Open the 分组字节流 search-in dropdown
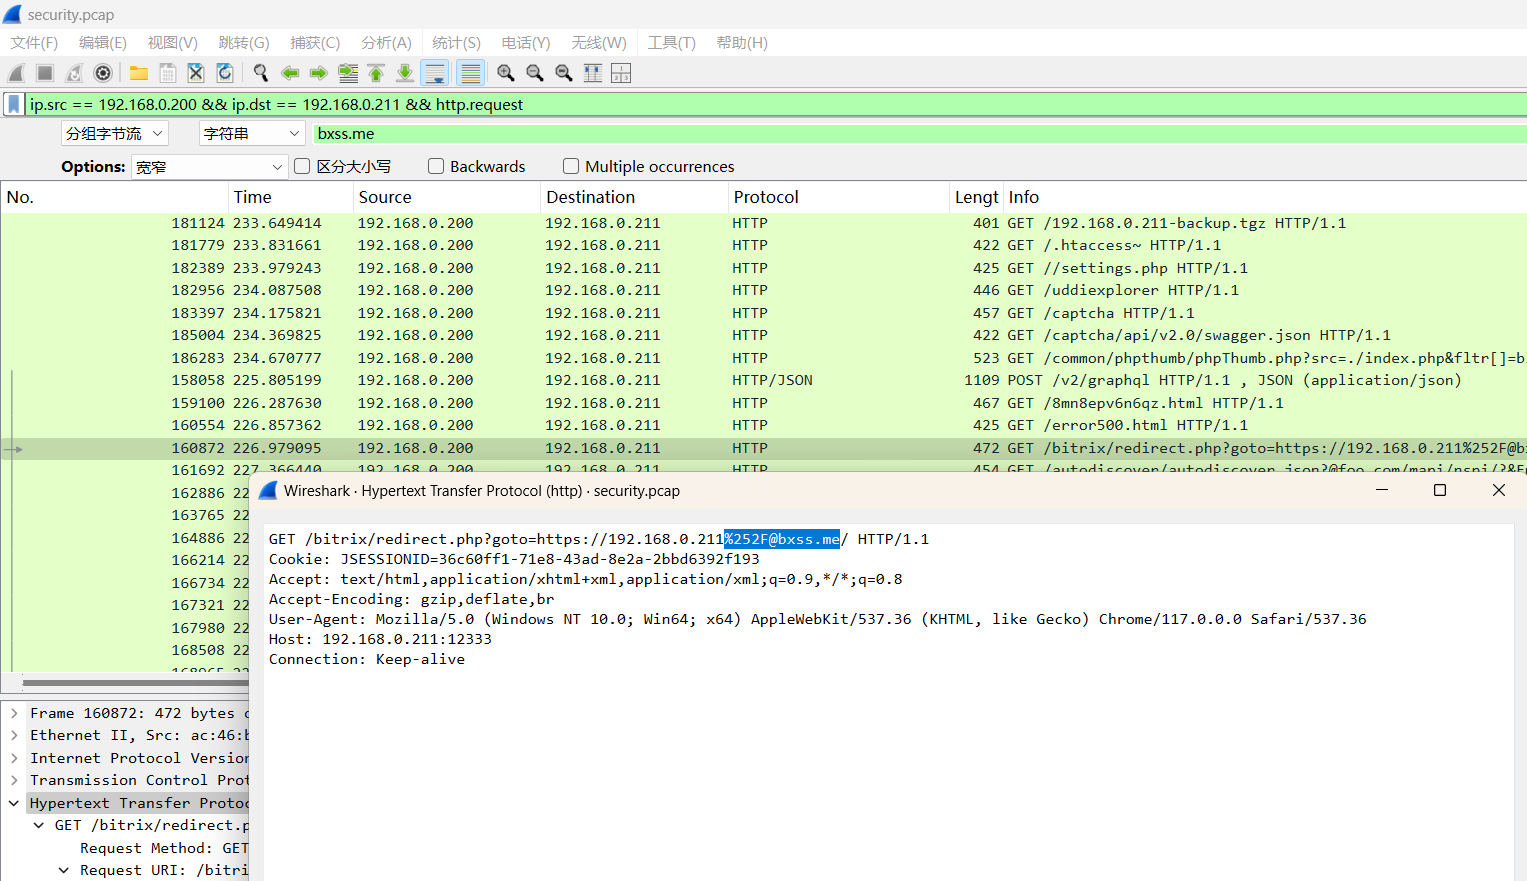1527x881 pixels. 114,134
